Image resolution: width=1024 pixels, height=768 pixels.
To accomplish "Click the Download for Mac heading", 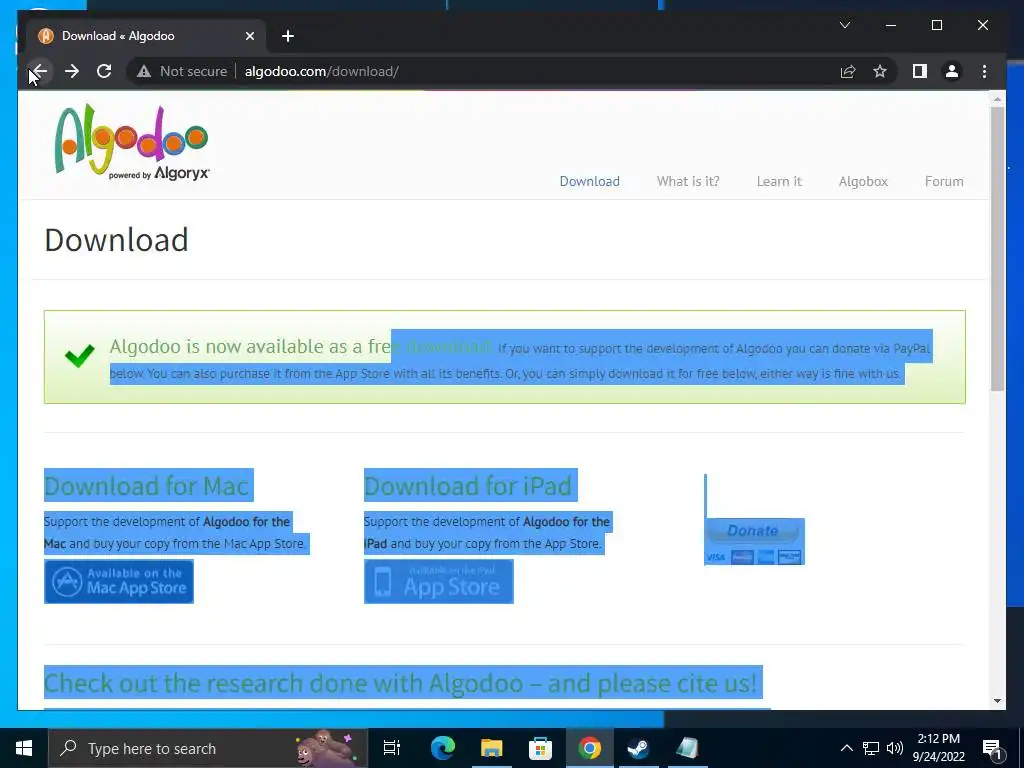I will [x=147, y=486].
